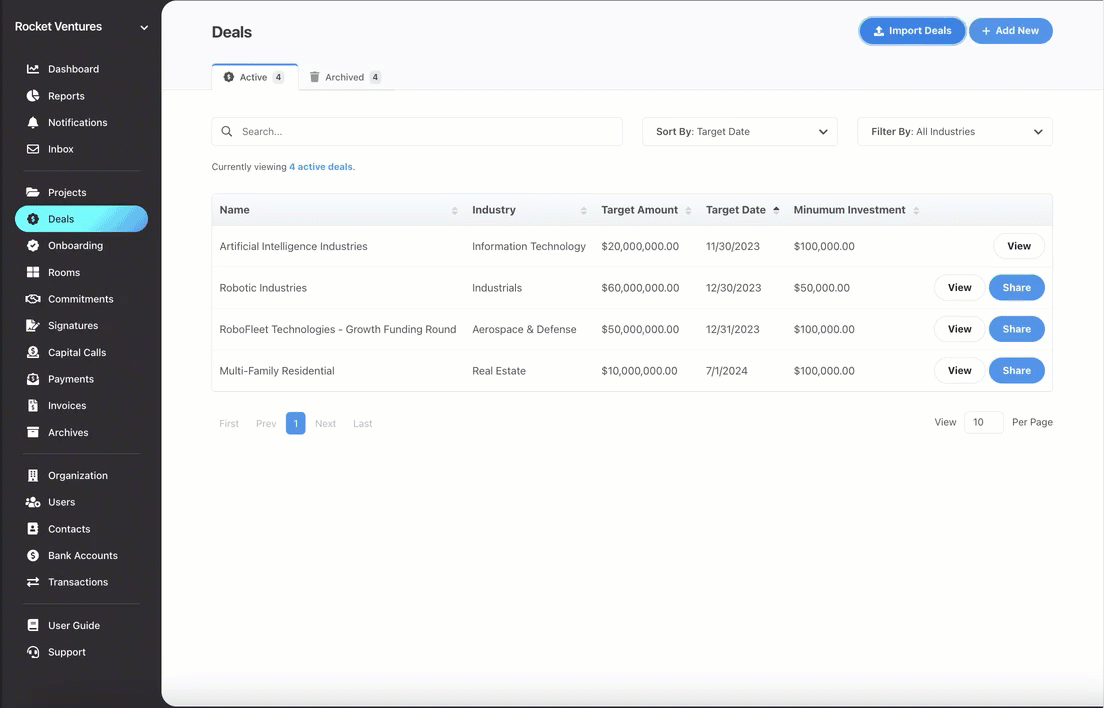Screen dimensions: 1104x708
Task: Open the Sort By Target Date dropdown
Action: (x=739, y=132)
